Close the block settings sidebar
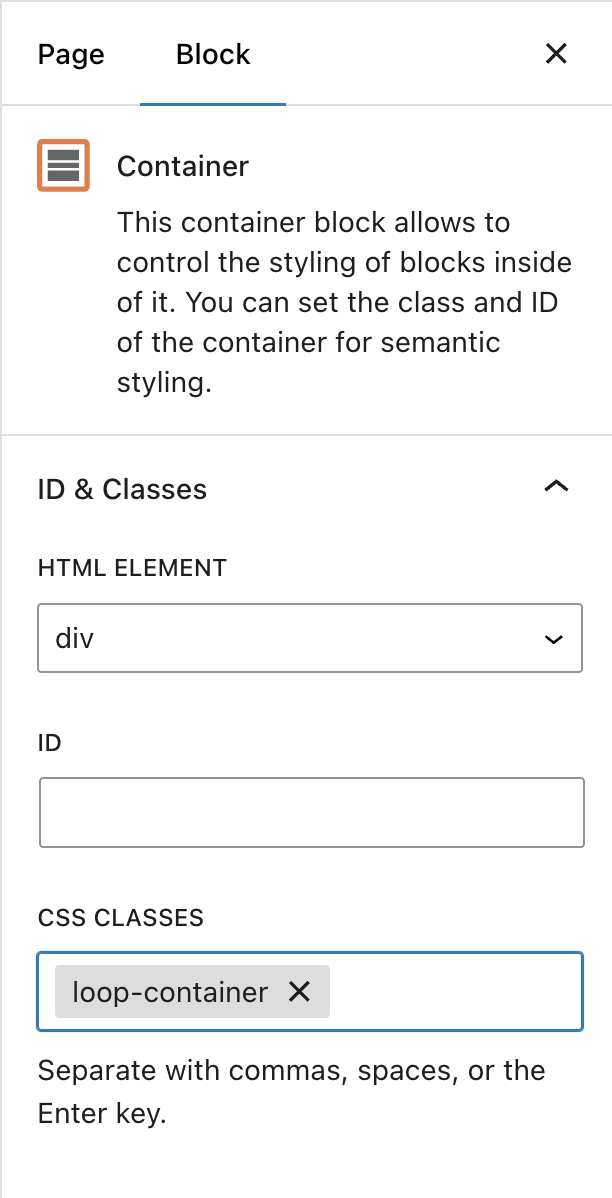Screen dimensions: 612x1198 click(x=555, y=53)
